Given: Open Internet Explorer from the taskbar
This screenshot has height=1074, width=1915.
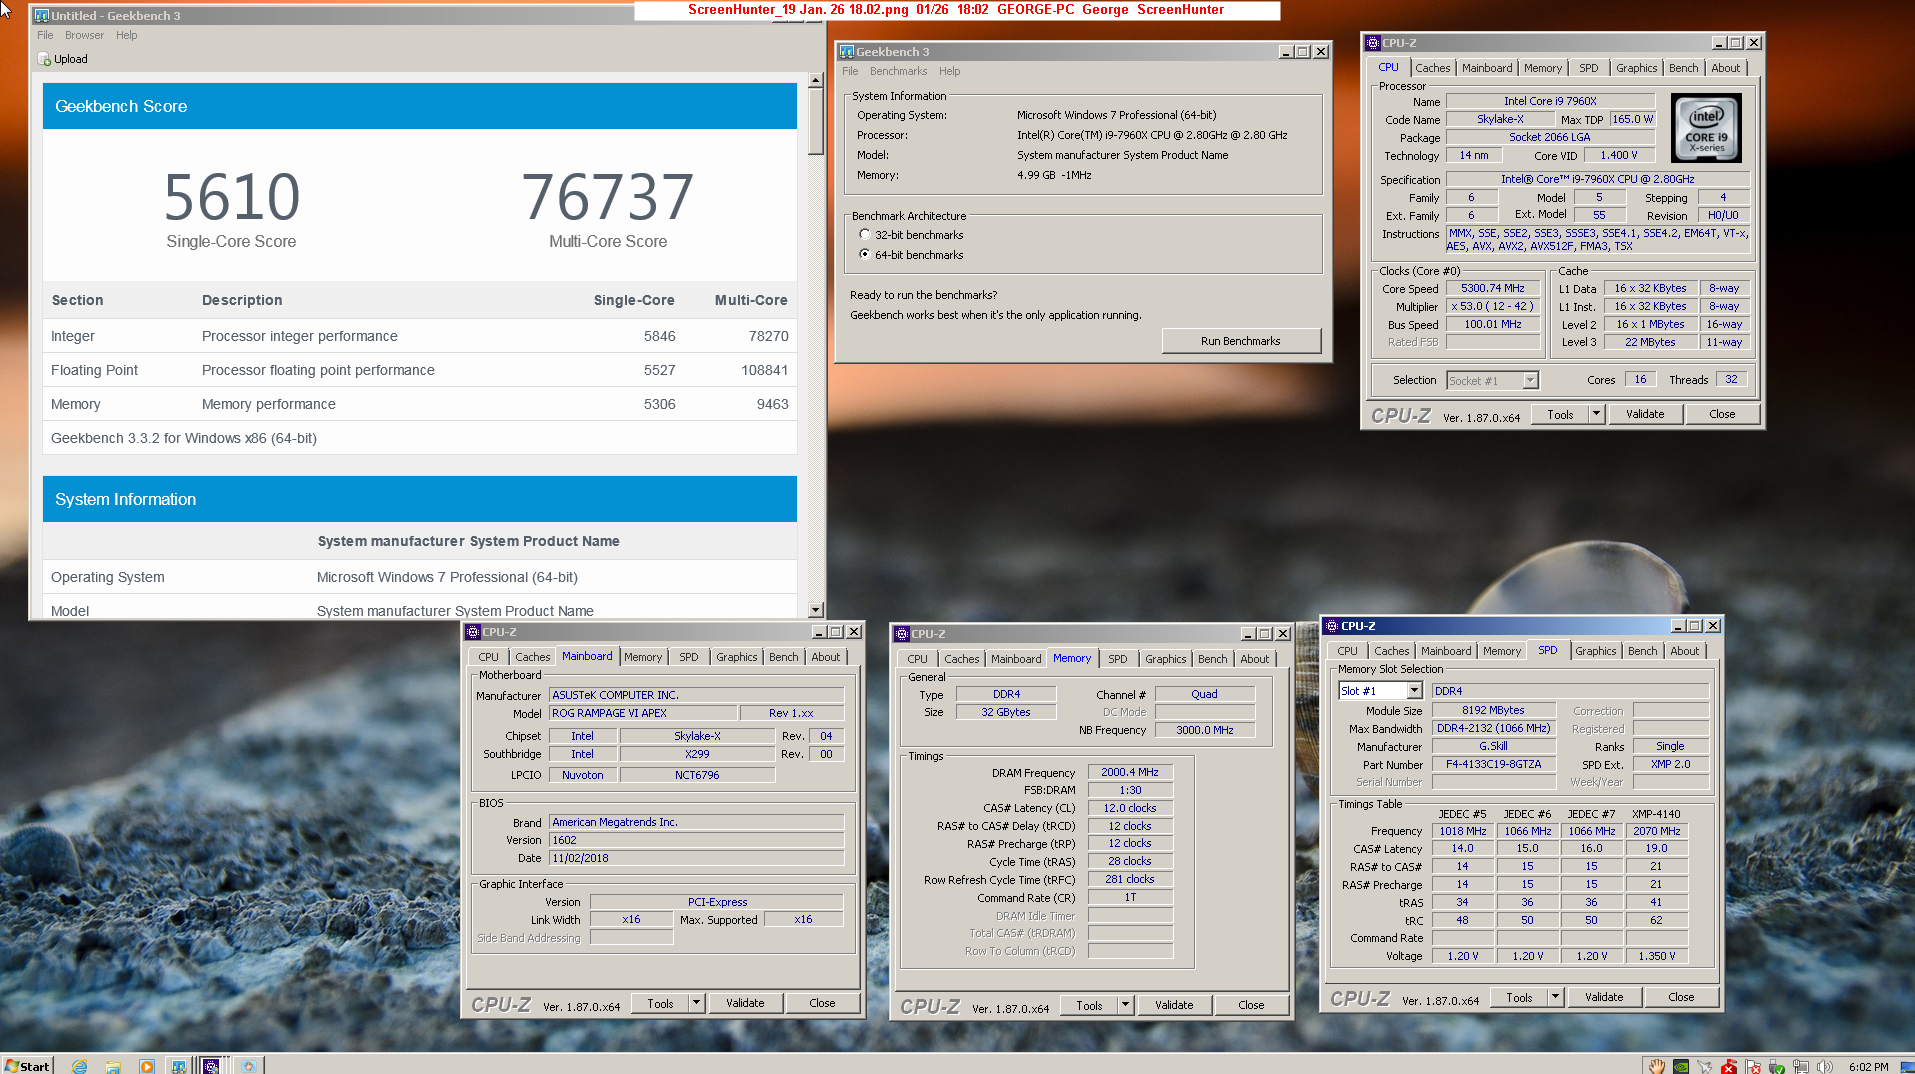Looking at the screenshot, I should point(80,1066).
